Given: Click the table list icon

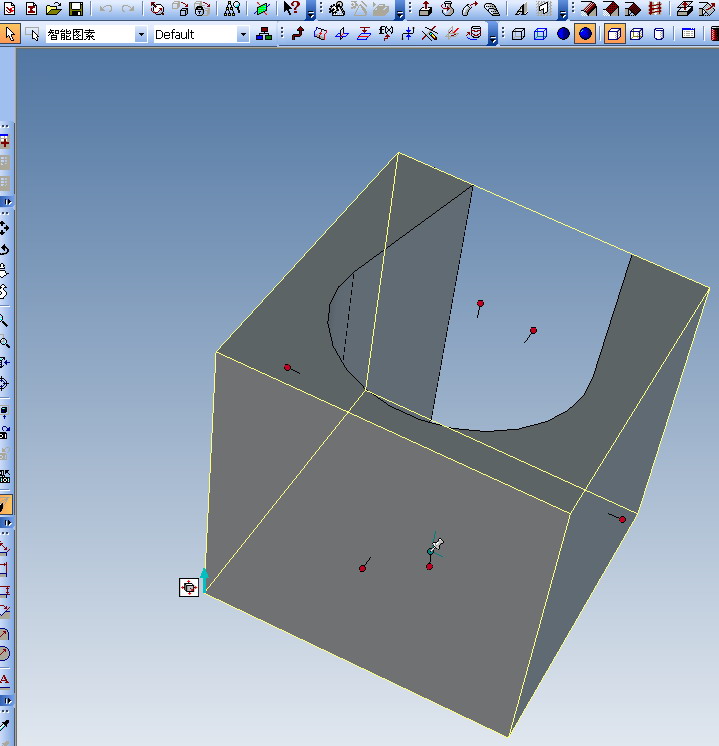Looking at the screenshot, I should 688,33.
